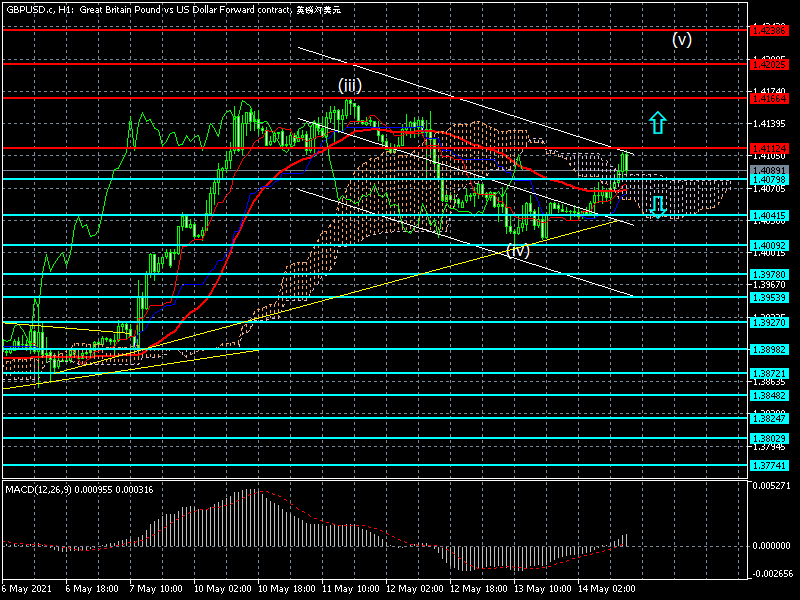Screen dimensions: 800x600
Task: Click the 1.39670 price scale value
Action: click(769, 285)
